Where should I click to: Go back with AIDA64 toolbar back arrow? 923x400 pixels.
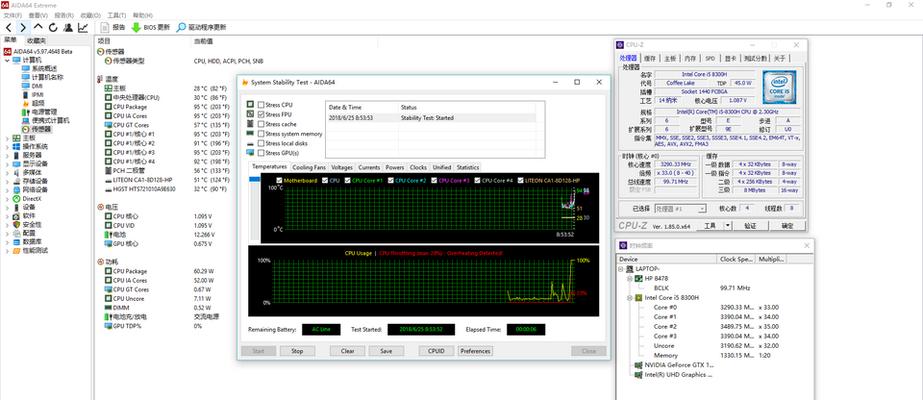click(x=9, y=27)
